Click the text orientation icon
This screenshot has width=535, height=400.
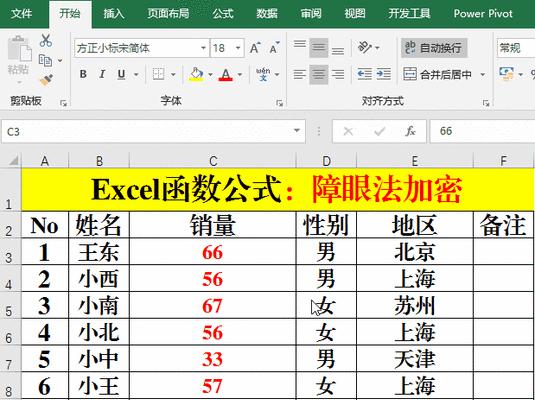point(364,48)
